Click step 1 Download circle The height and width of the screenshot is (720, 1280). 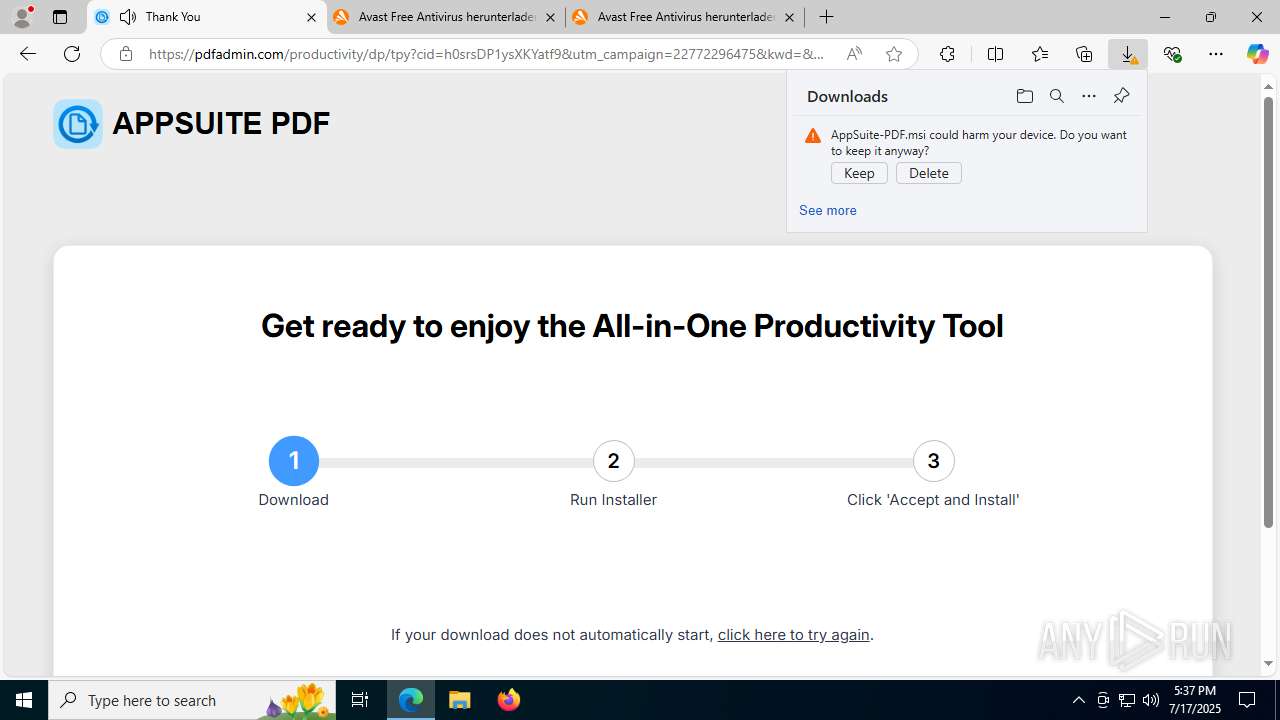point(293,461)
